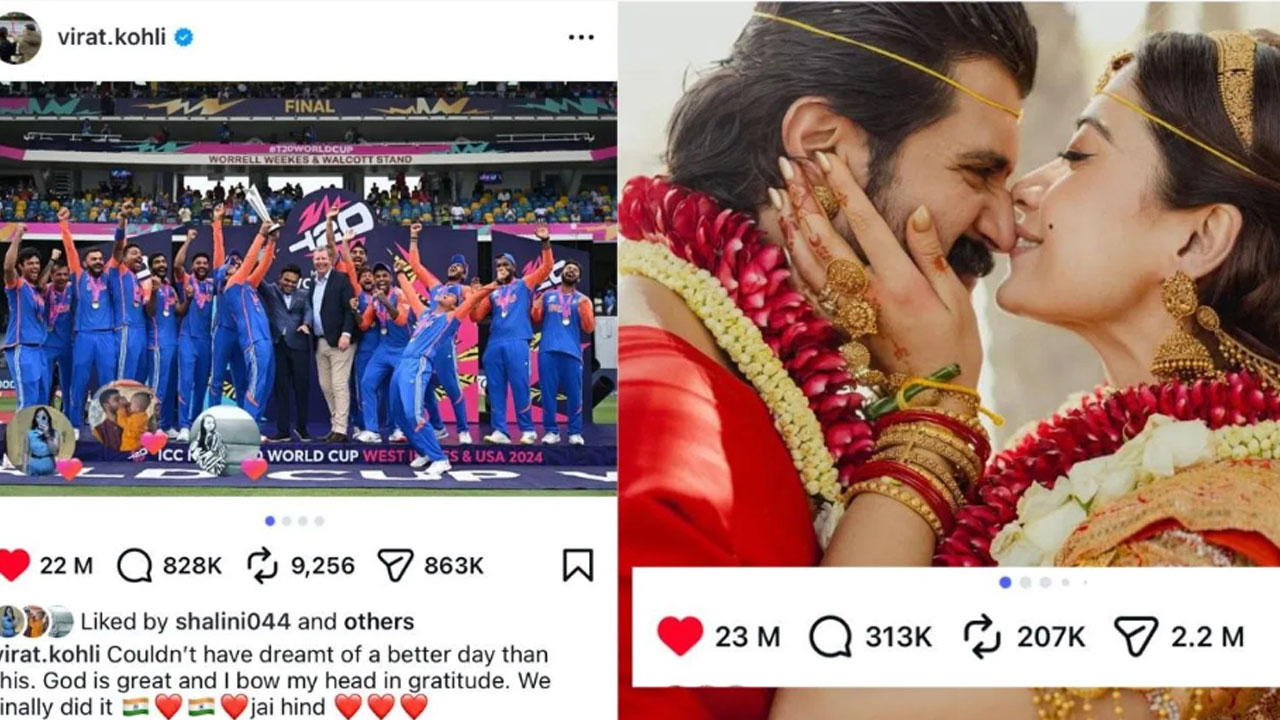Click the virat.kohli username in the header

pos(112,37)
